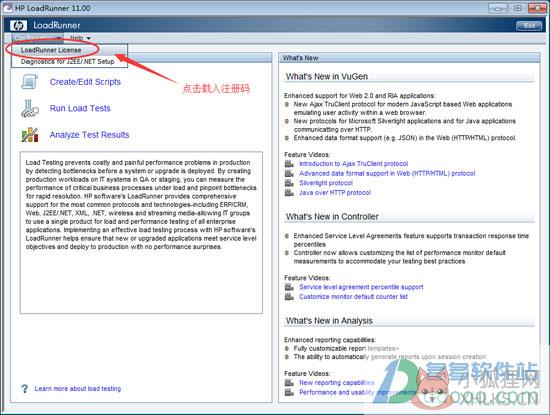The image size is (550, 415).
Task: Open Analyze Test Results link
Action: (x=89, y=135)
